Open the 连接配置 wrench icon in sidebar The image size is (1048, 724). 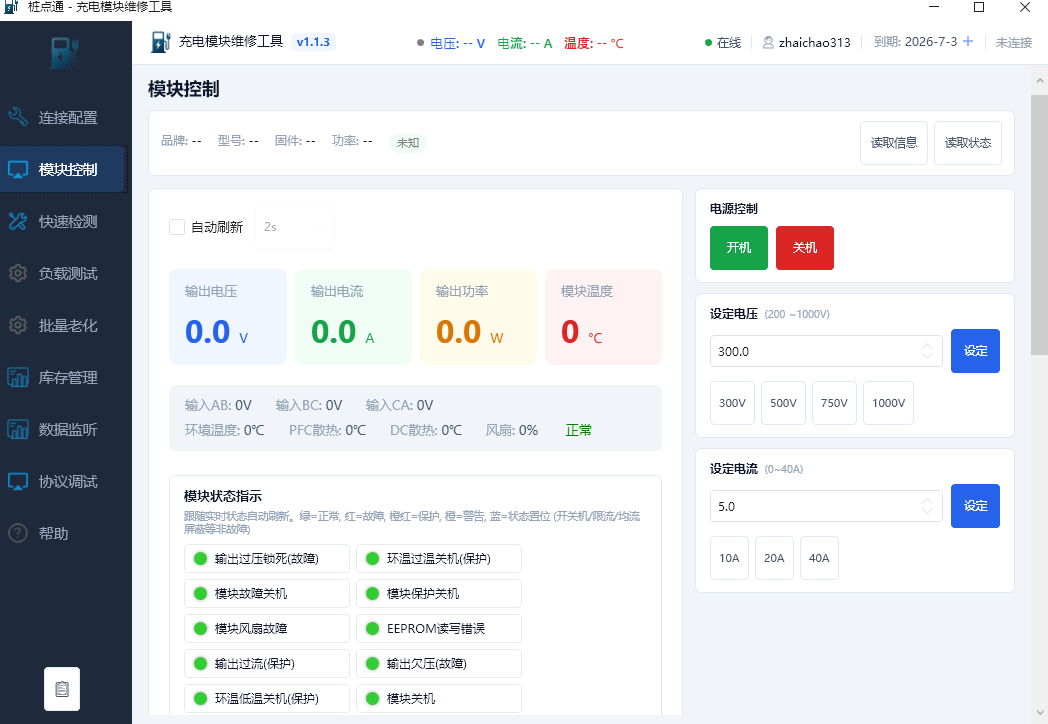[18, 117]
